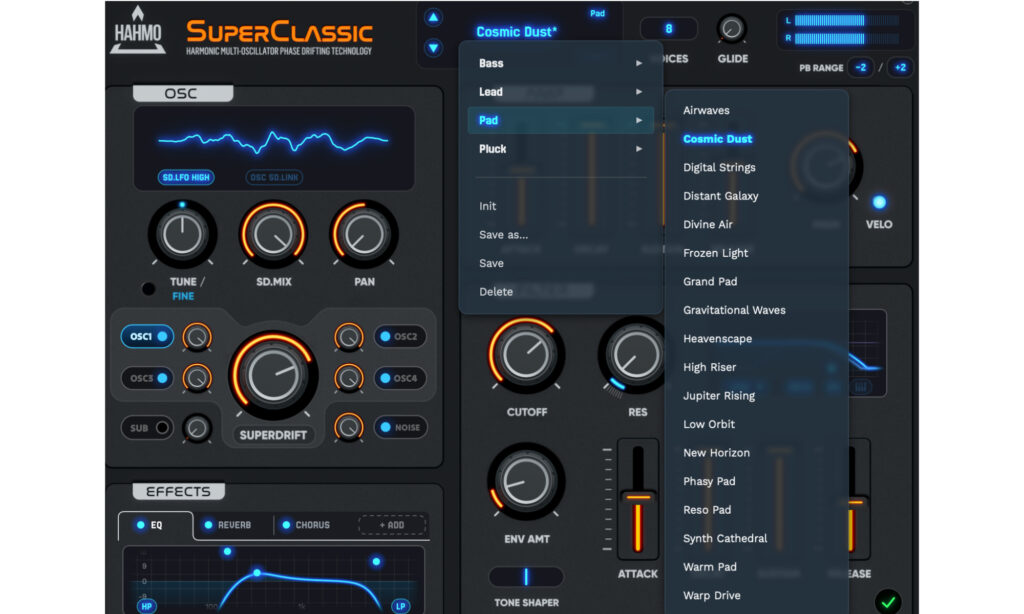Click the OSC4 level knob
This screenshot has height=614, width=1024.
349,378
